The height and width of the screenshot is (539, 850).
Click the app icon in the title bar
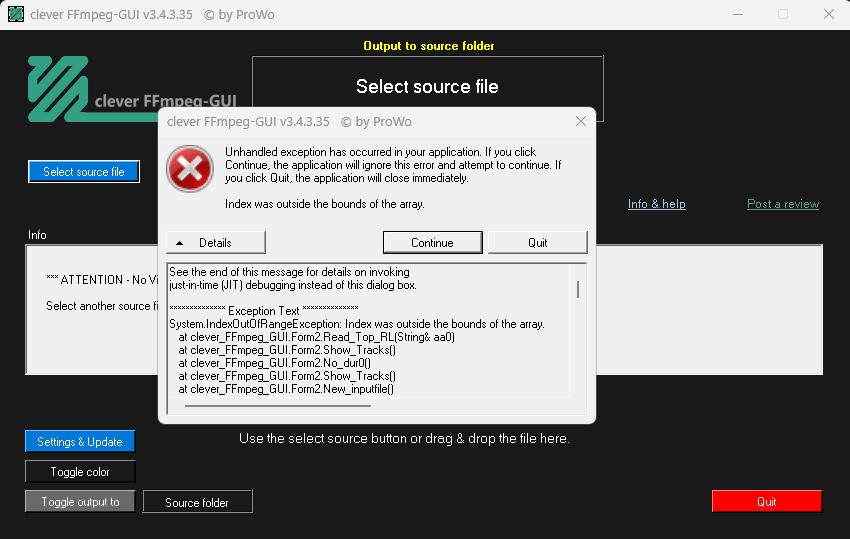click(x=16, y=14)
